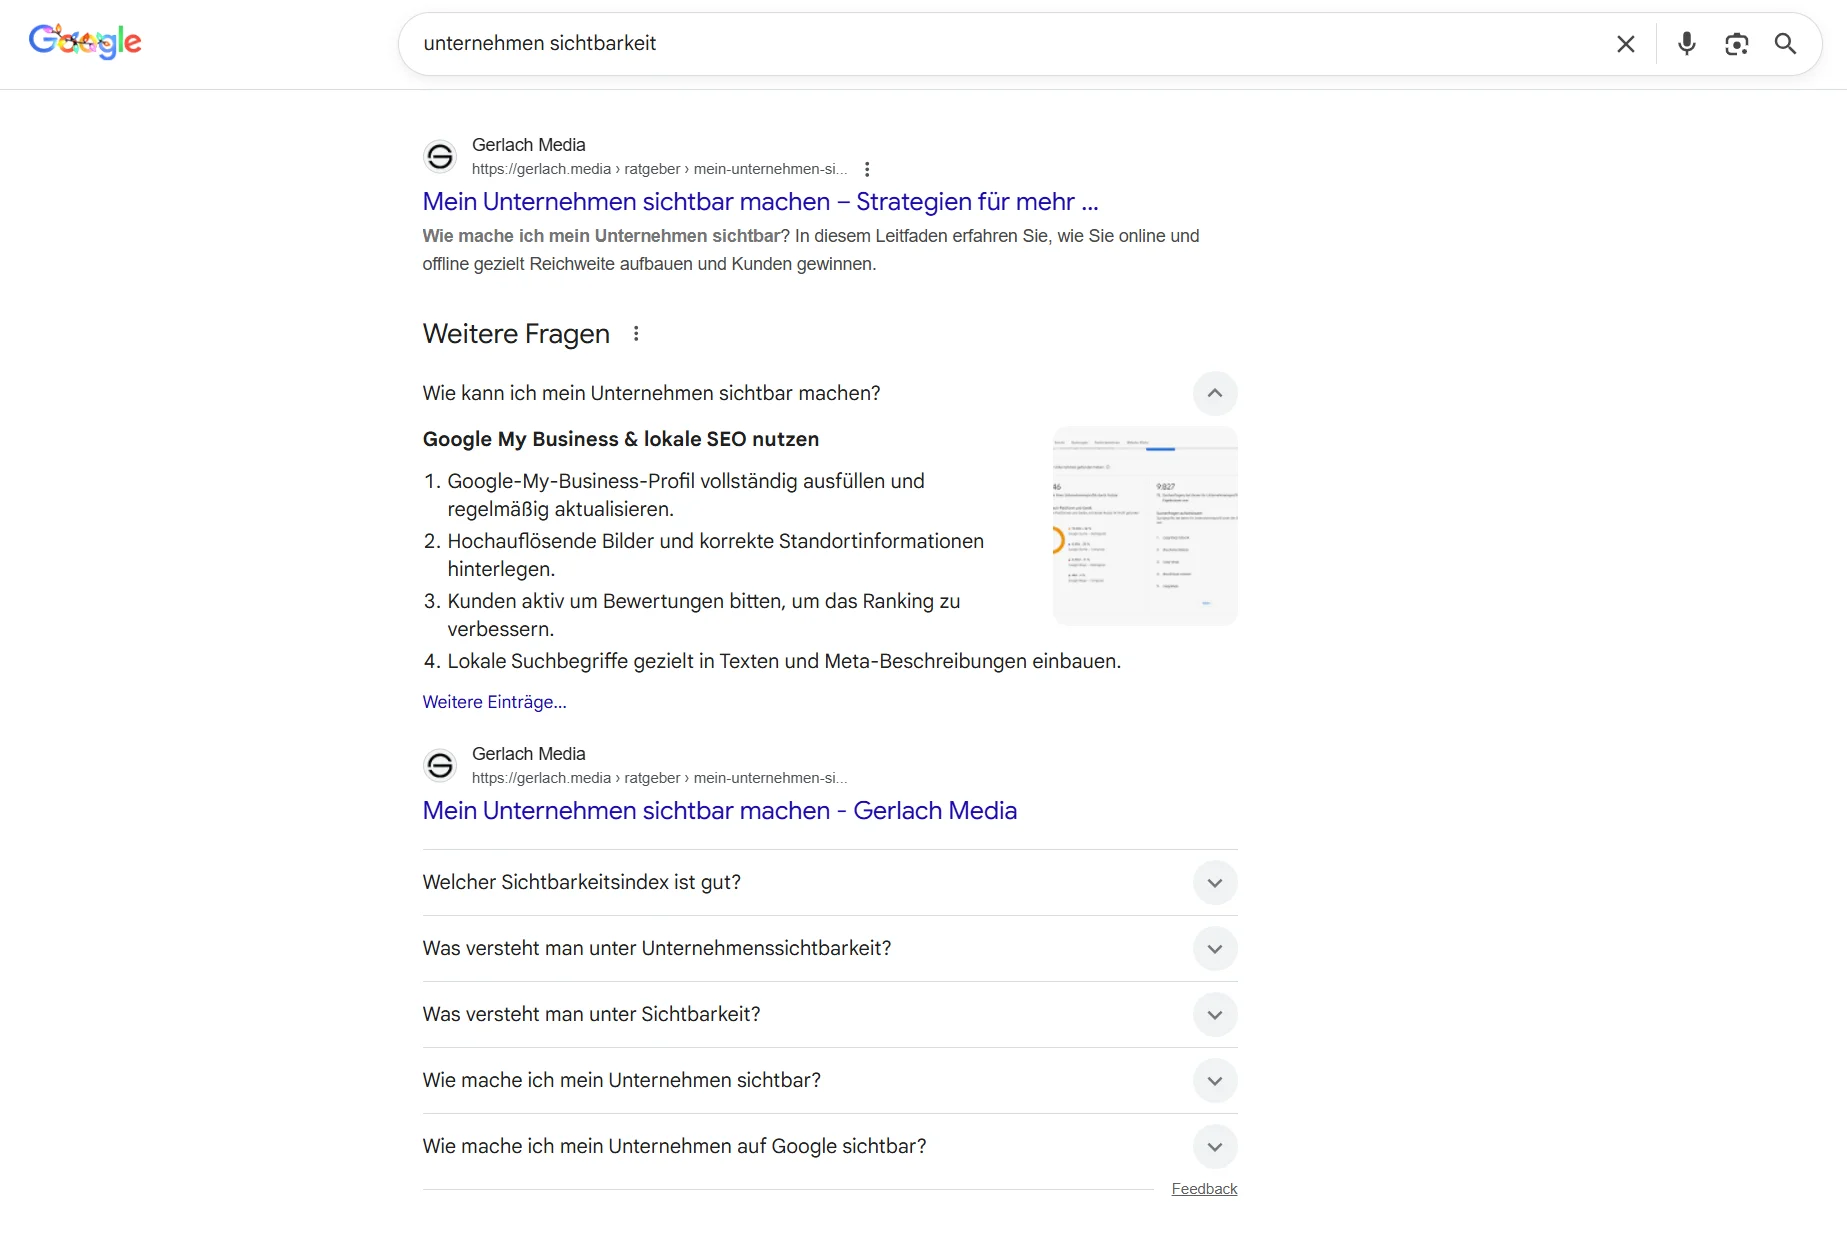
Task: Click the Gerlach Media favicon on first result
Action: (440, 156)
